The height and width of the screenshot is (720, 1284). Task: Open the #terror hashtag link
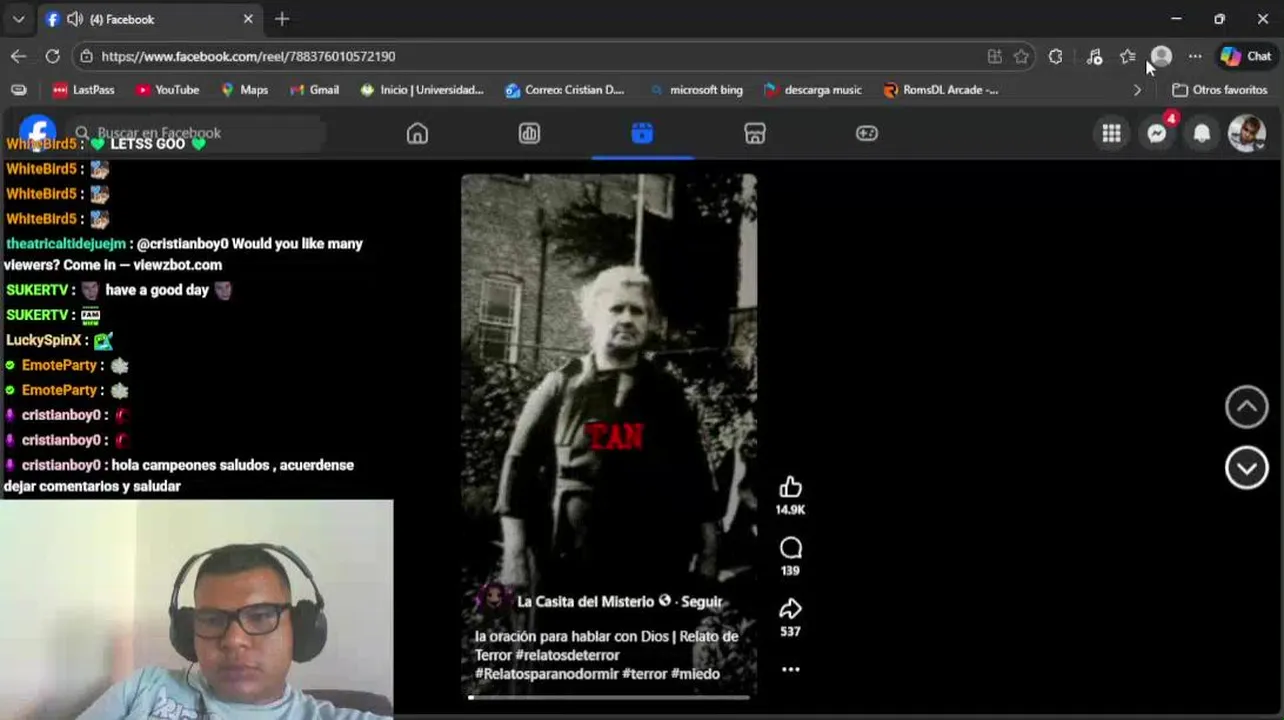click(x=644, y=674)
